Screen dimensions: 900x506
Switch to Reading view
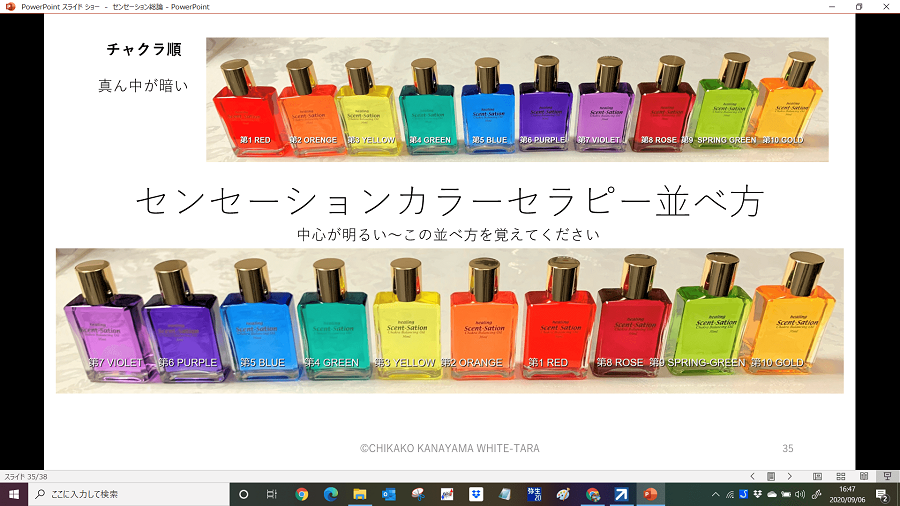864,476
